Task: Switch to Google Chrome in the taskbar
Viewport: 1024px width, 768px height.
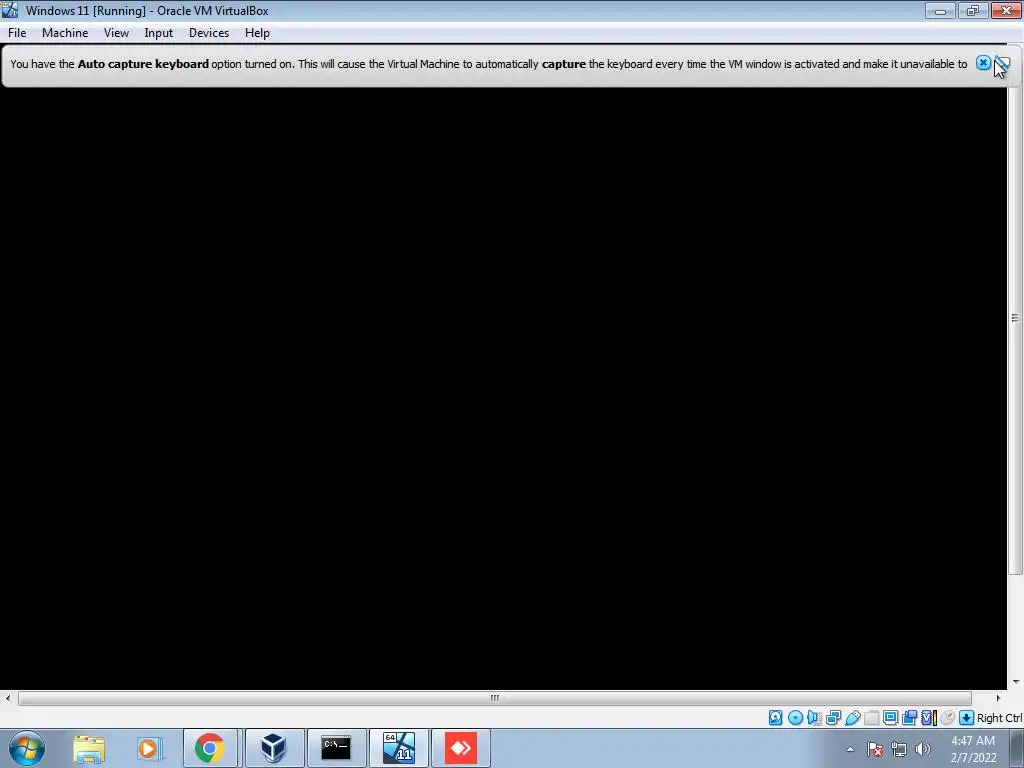Action: click(x=210, y=748)
